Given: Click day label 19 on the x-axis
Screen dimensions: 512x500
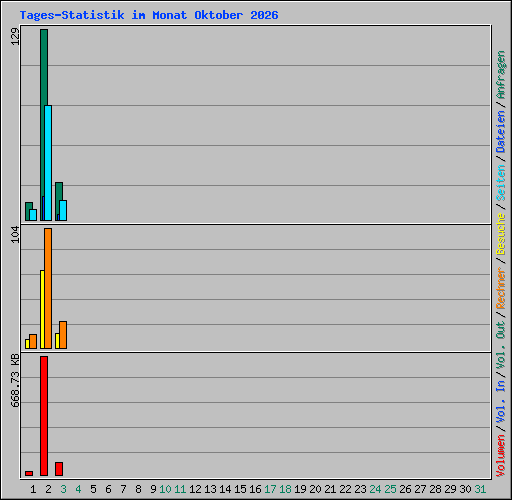Looking at the screenshot, I should (300, 489).
